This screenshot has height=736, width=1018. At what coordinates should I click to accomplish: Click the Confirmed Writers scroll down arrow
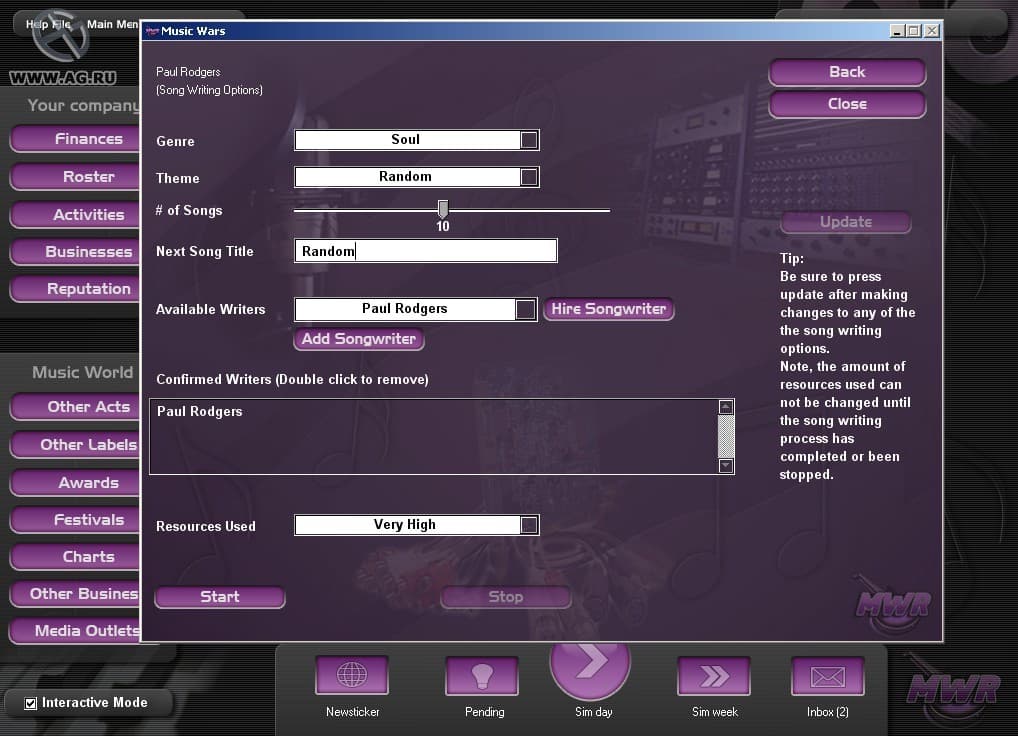[726, 465]
